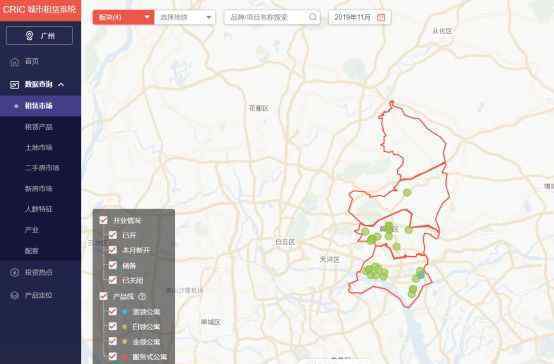The image size is (554, 364).
Task: Uncheck the 服务式公寓 checkbox
Action: pos(113,356)
